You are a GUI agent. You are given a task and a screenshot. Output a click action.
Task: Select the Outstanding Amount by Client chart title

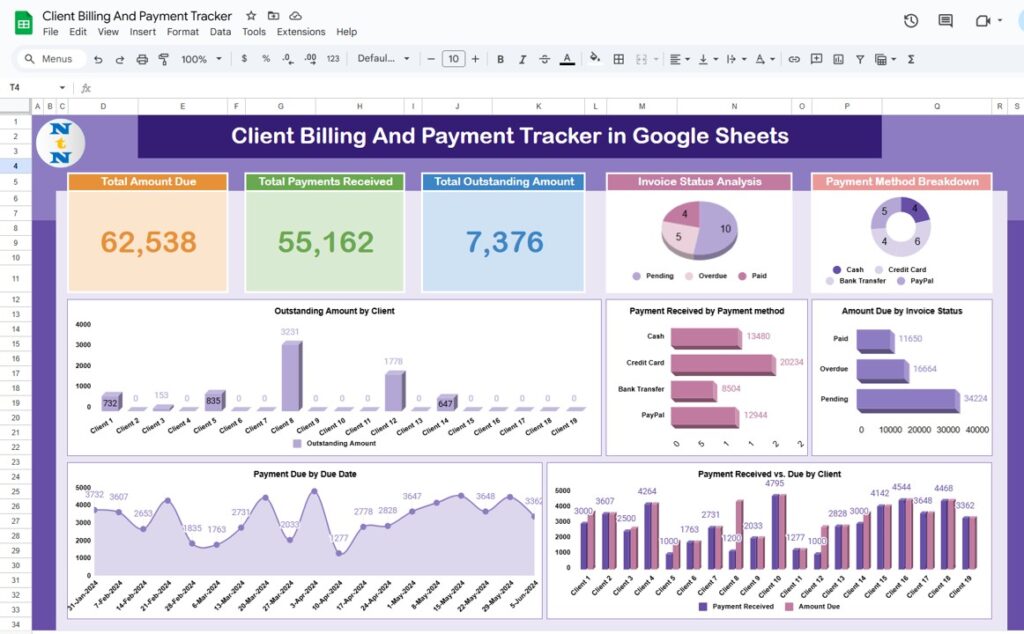(x=334, y=311)
